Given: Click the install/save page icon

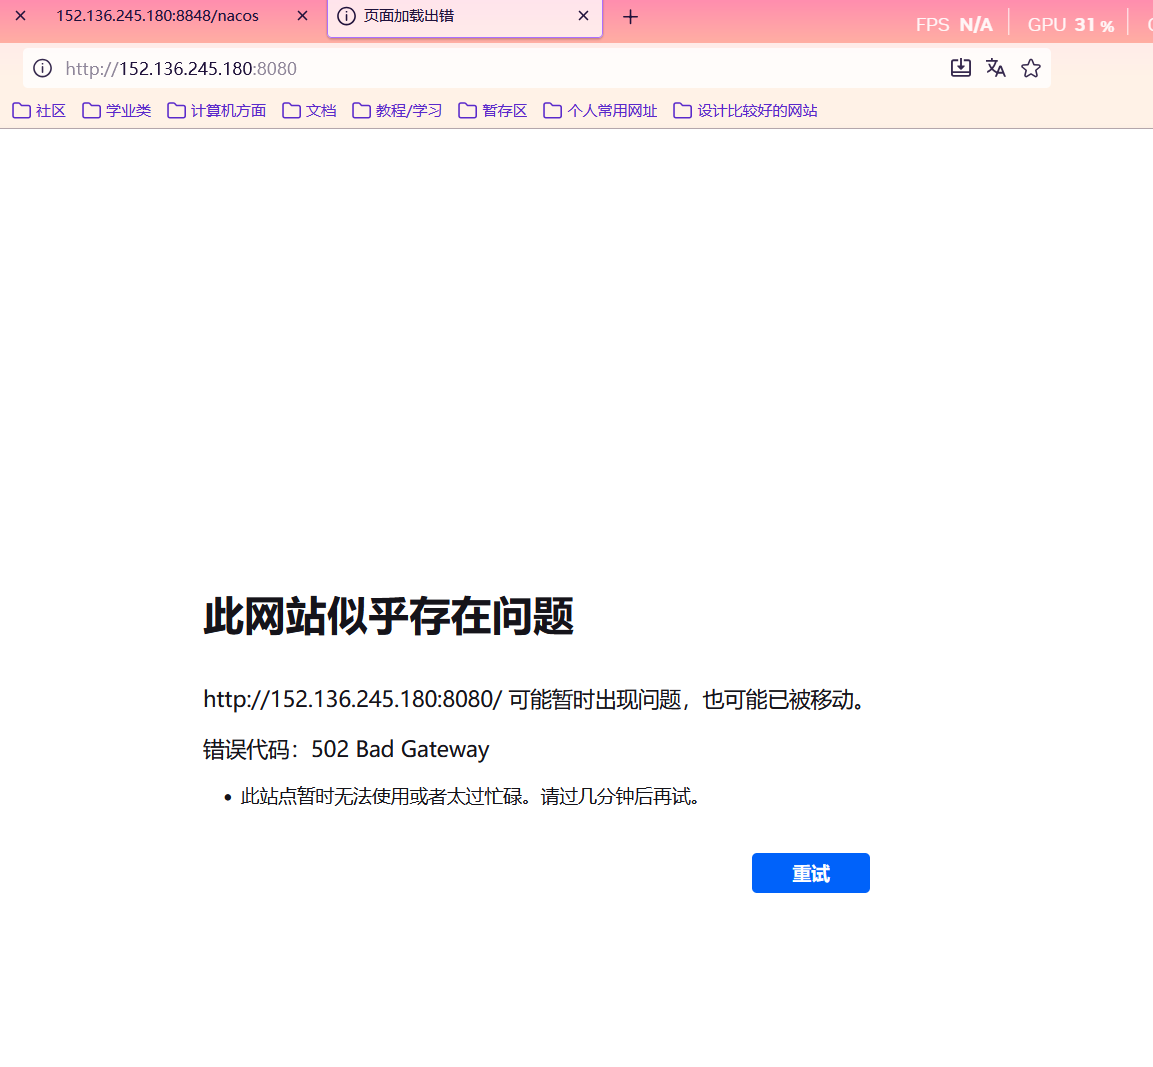Looking at the screenshot, I should [x=960, y=68].
